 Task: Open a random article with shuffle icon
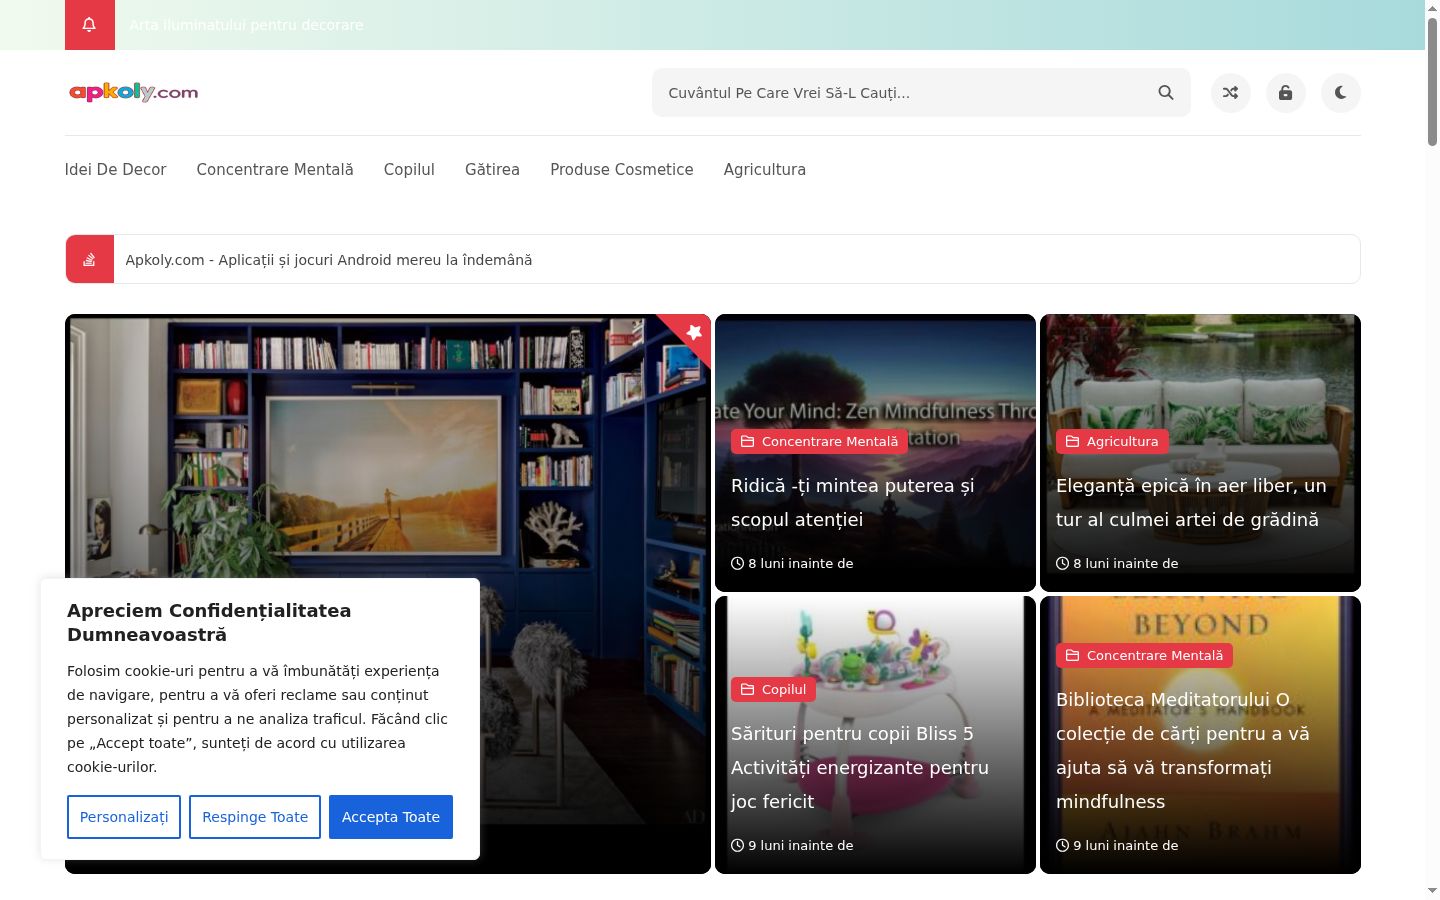pos(1231,93)
